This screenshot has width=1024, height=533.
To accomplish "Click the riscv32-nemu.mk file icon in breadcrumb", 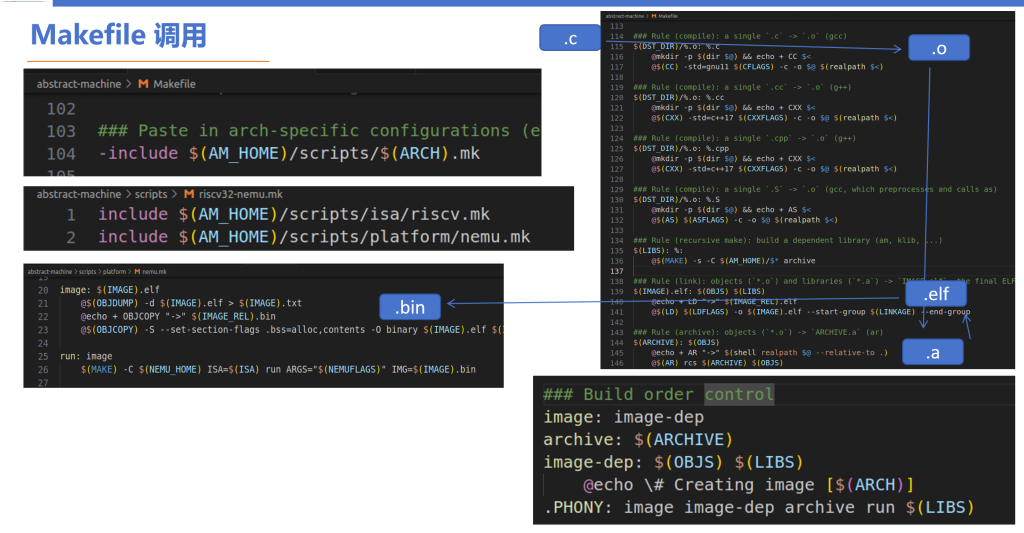I will 190,193.
